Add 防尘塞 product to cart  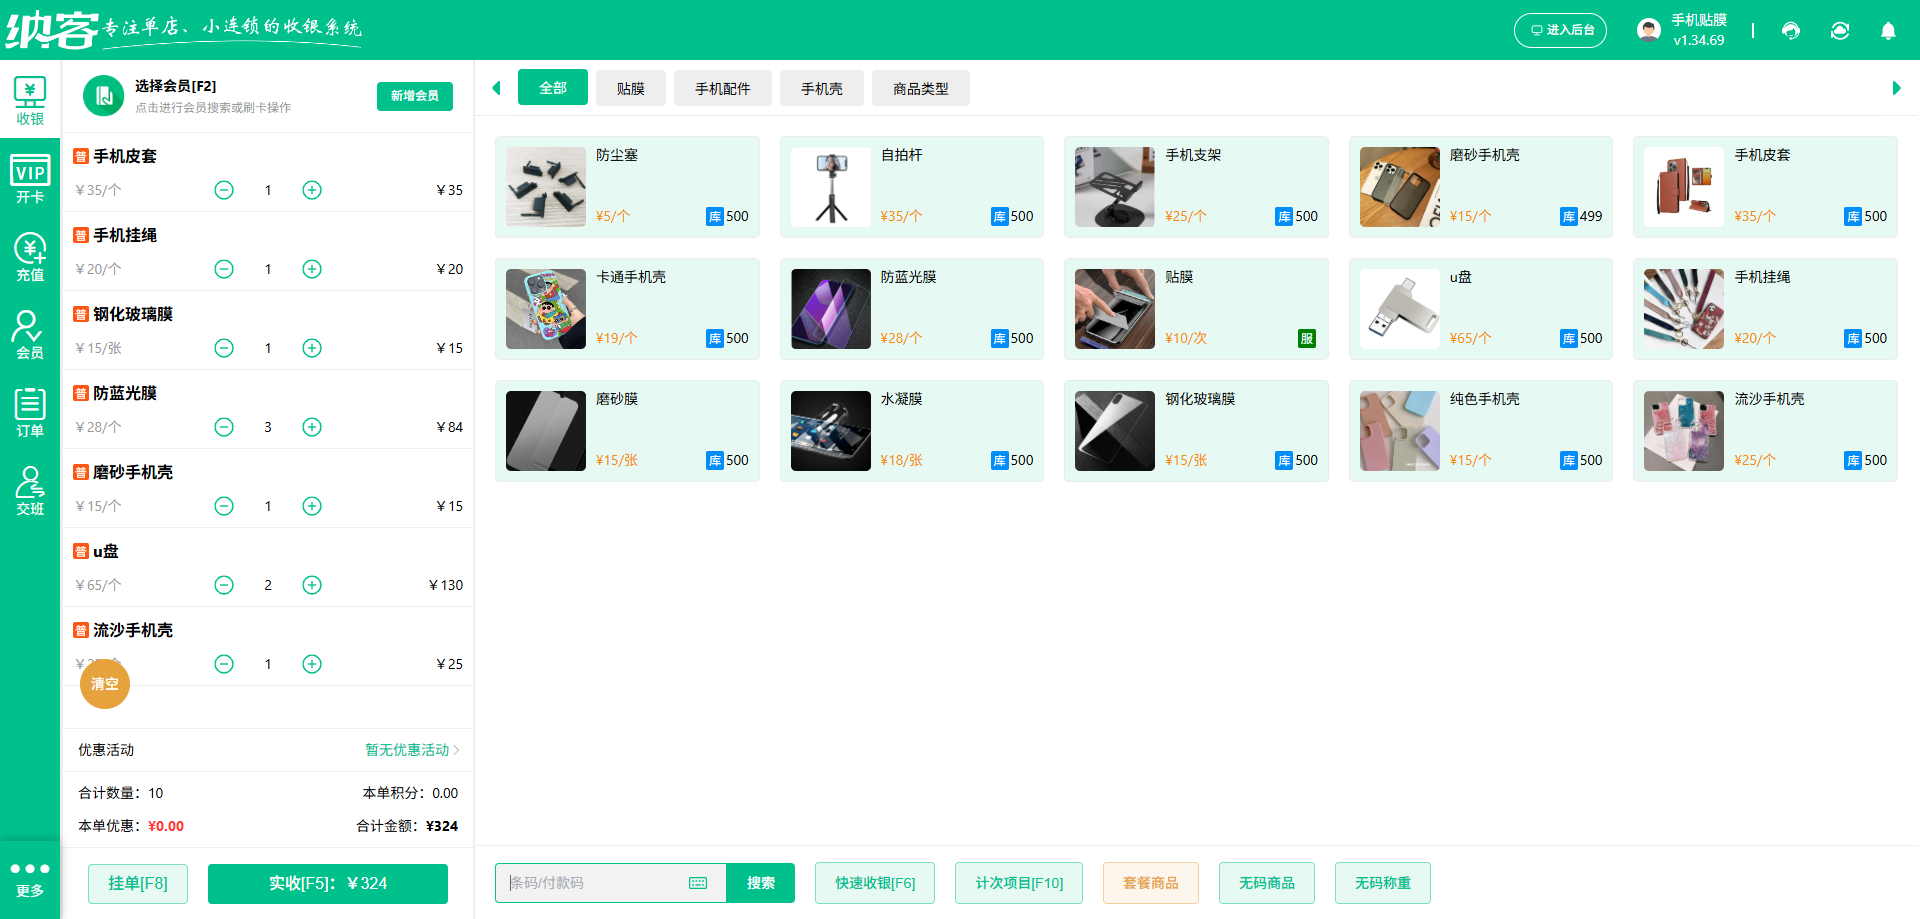[627, 187]
